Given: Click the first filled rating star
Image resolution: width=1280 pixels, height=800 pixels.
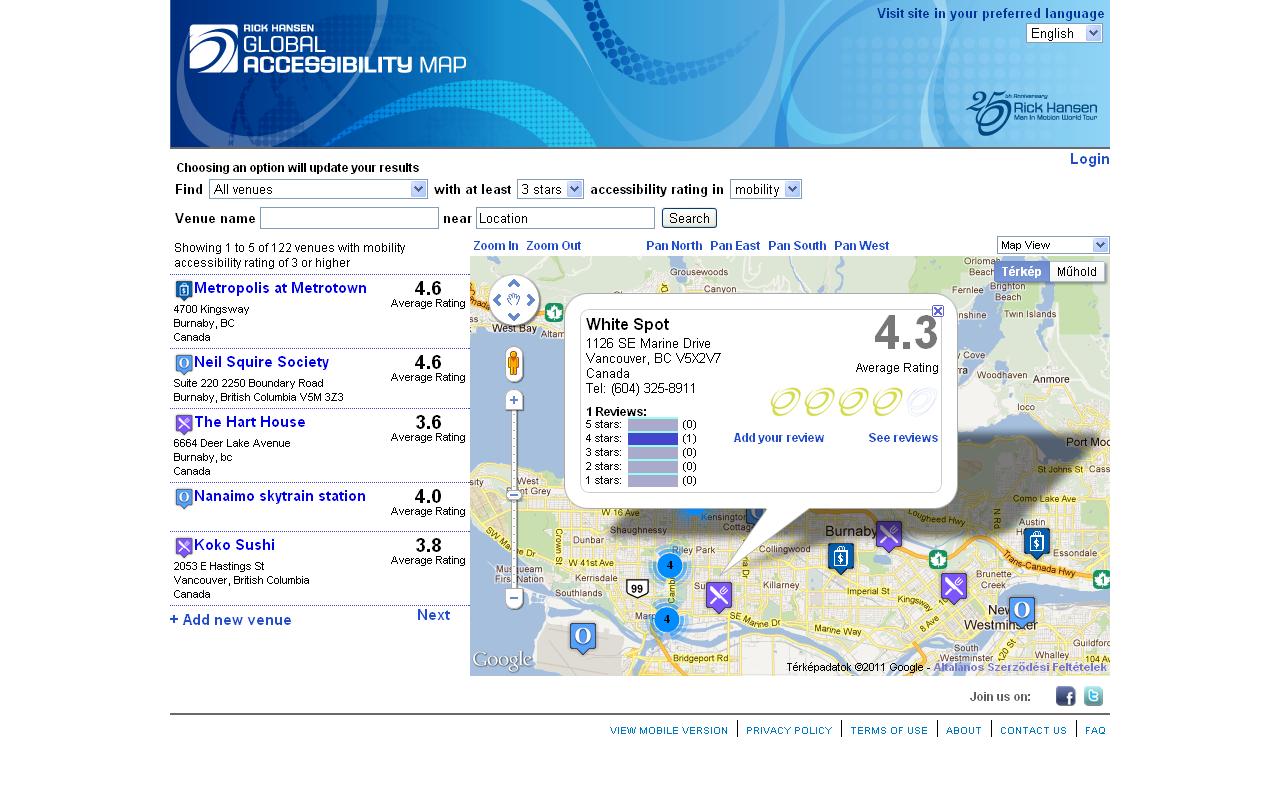Looking at the screenshot, I should click(x=786, y=402).
